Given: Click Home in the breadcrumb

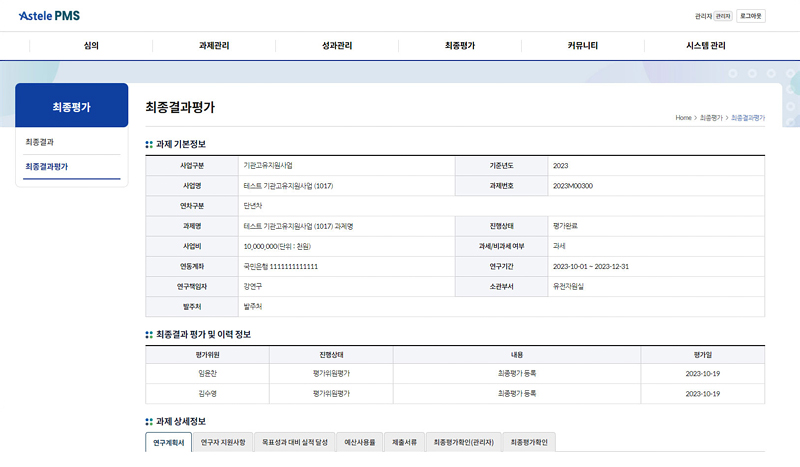Looking at the screenshot, I should point(684,118).
